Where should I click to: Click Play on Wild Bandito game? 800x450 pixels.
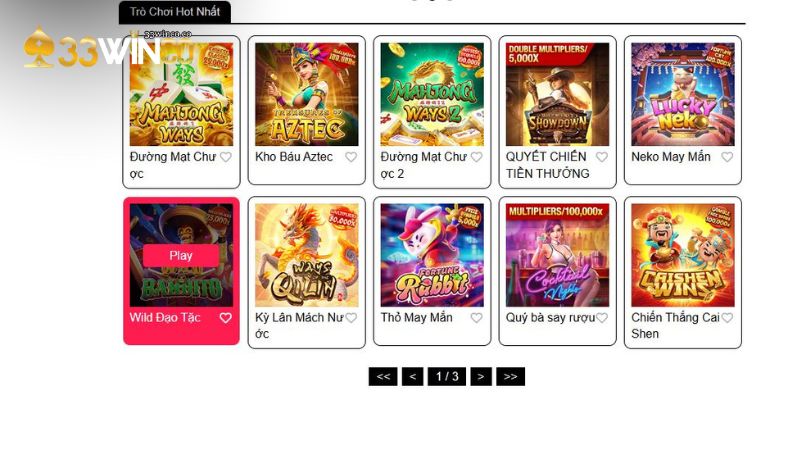181,256
